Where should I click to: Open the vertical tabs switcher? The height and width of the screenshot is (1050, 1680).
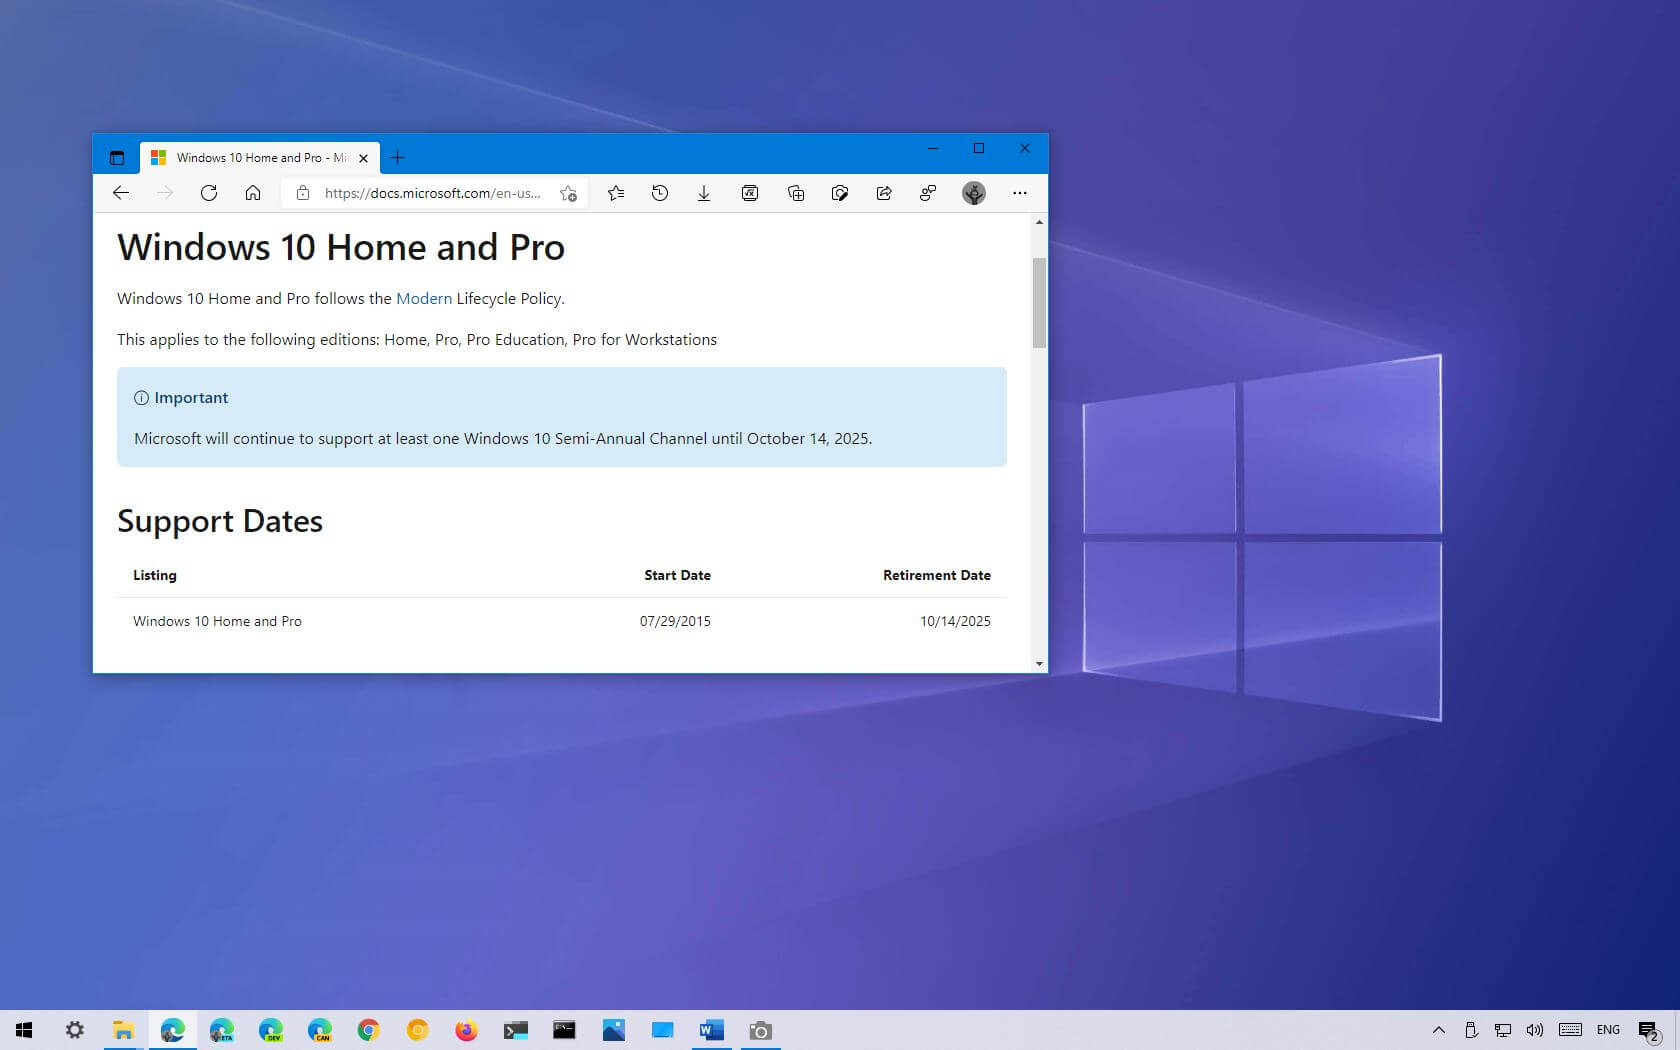pyautogui.click(x=117, y=157)
